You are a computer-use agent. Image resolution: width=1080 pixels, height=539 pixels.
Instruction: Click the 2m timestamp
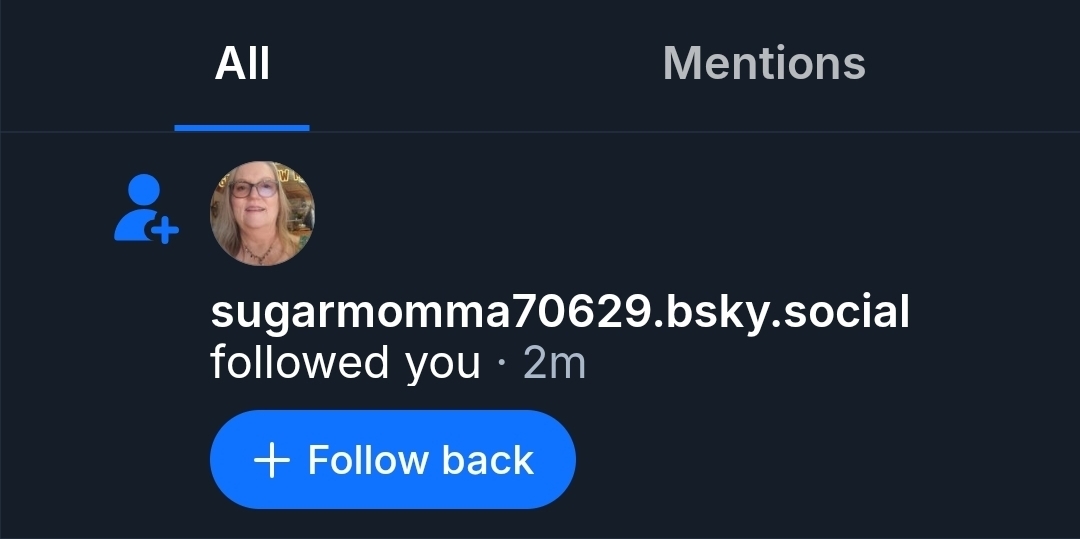(x=554, y=363)
